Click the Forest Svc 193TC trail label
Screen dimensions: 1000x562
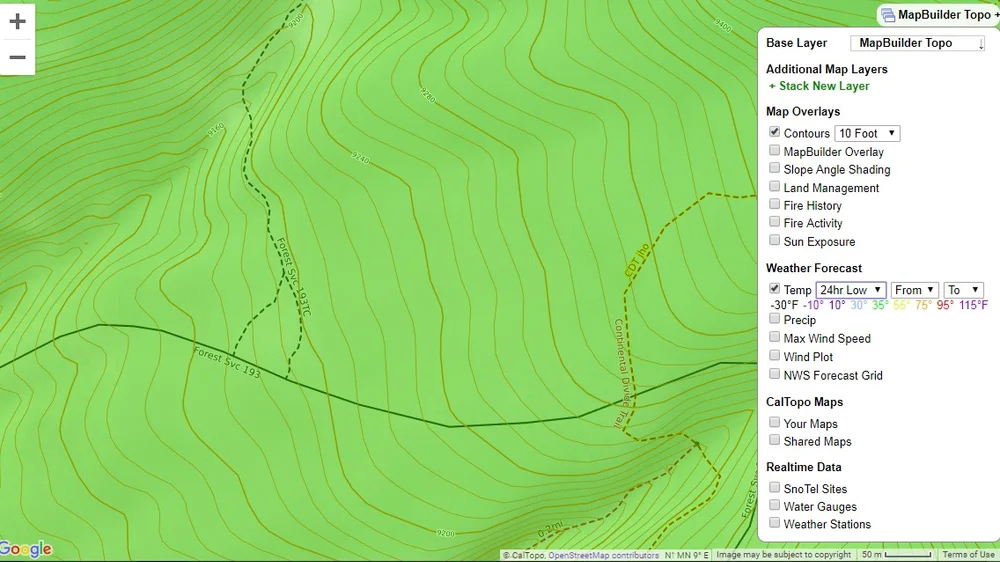293,276
